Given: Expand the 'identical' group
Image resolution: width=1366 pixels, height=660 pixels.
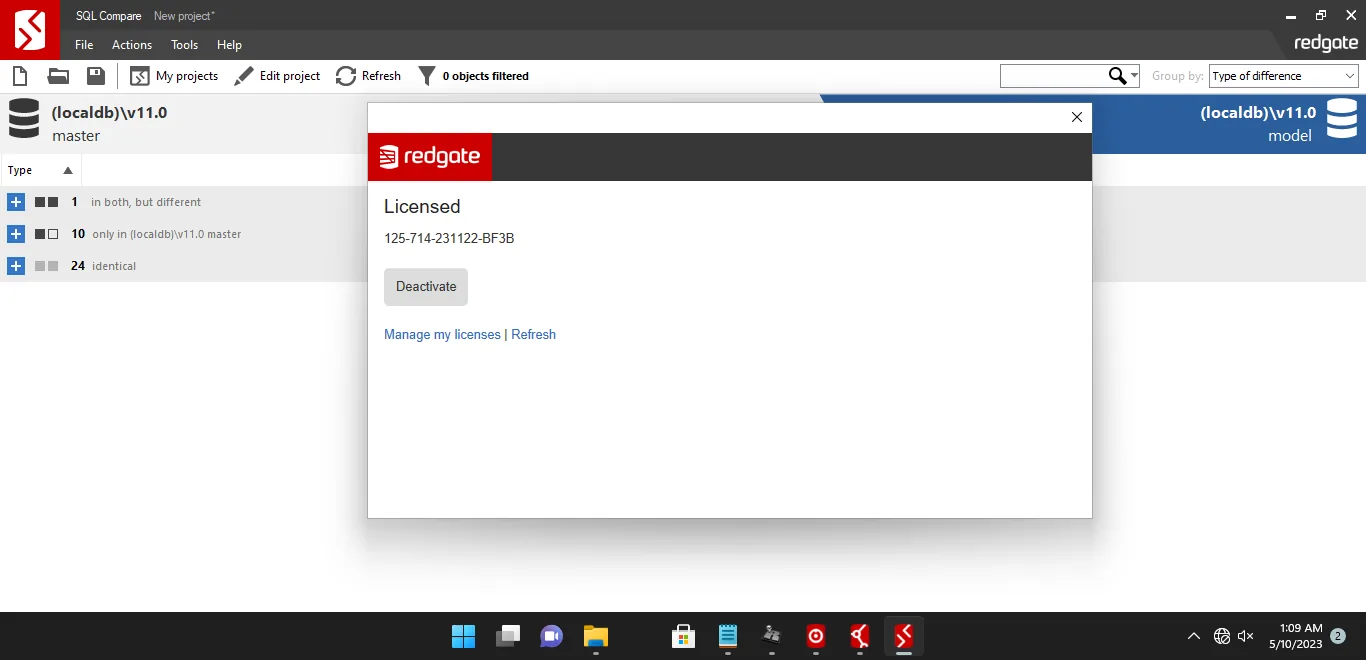Looking at the screenshot, I should pyautogui.click(x=16, y=266).
